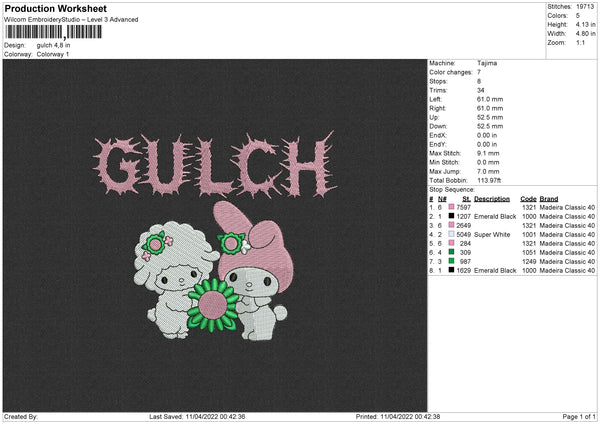The height and width of the screenshot is (424, 600).
Task: Click the 'Page 1 of 1' indicator
Action: (579, 416)
